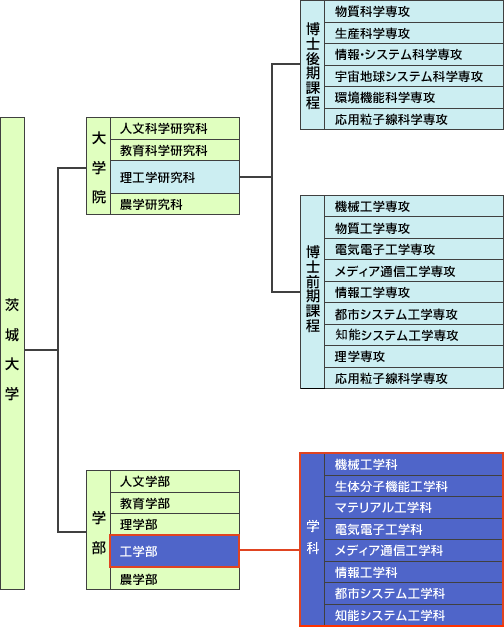
Task: Select 機械工学科 in the blue department list
Action: tap(414, 465)
